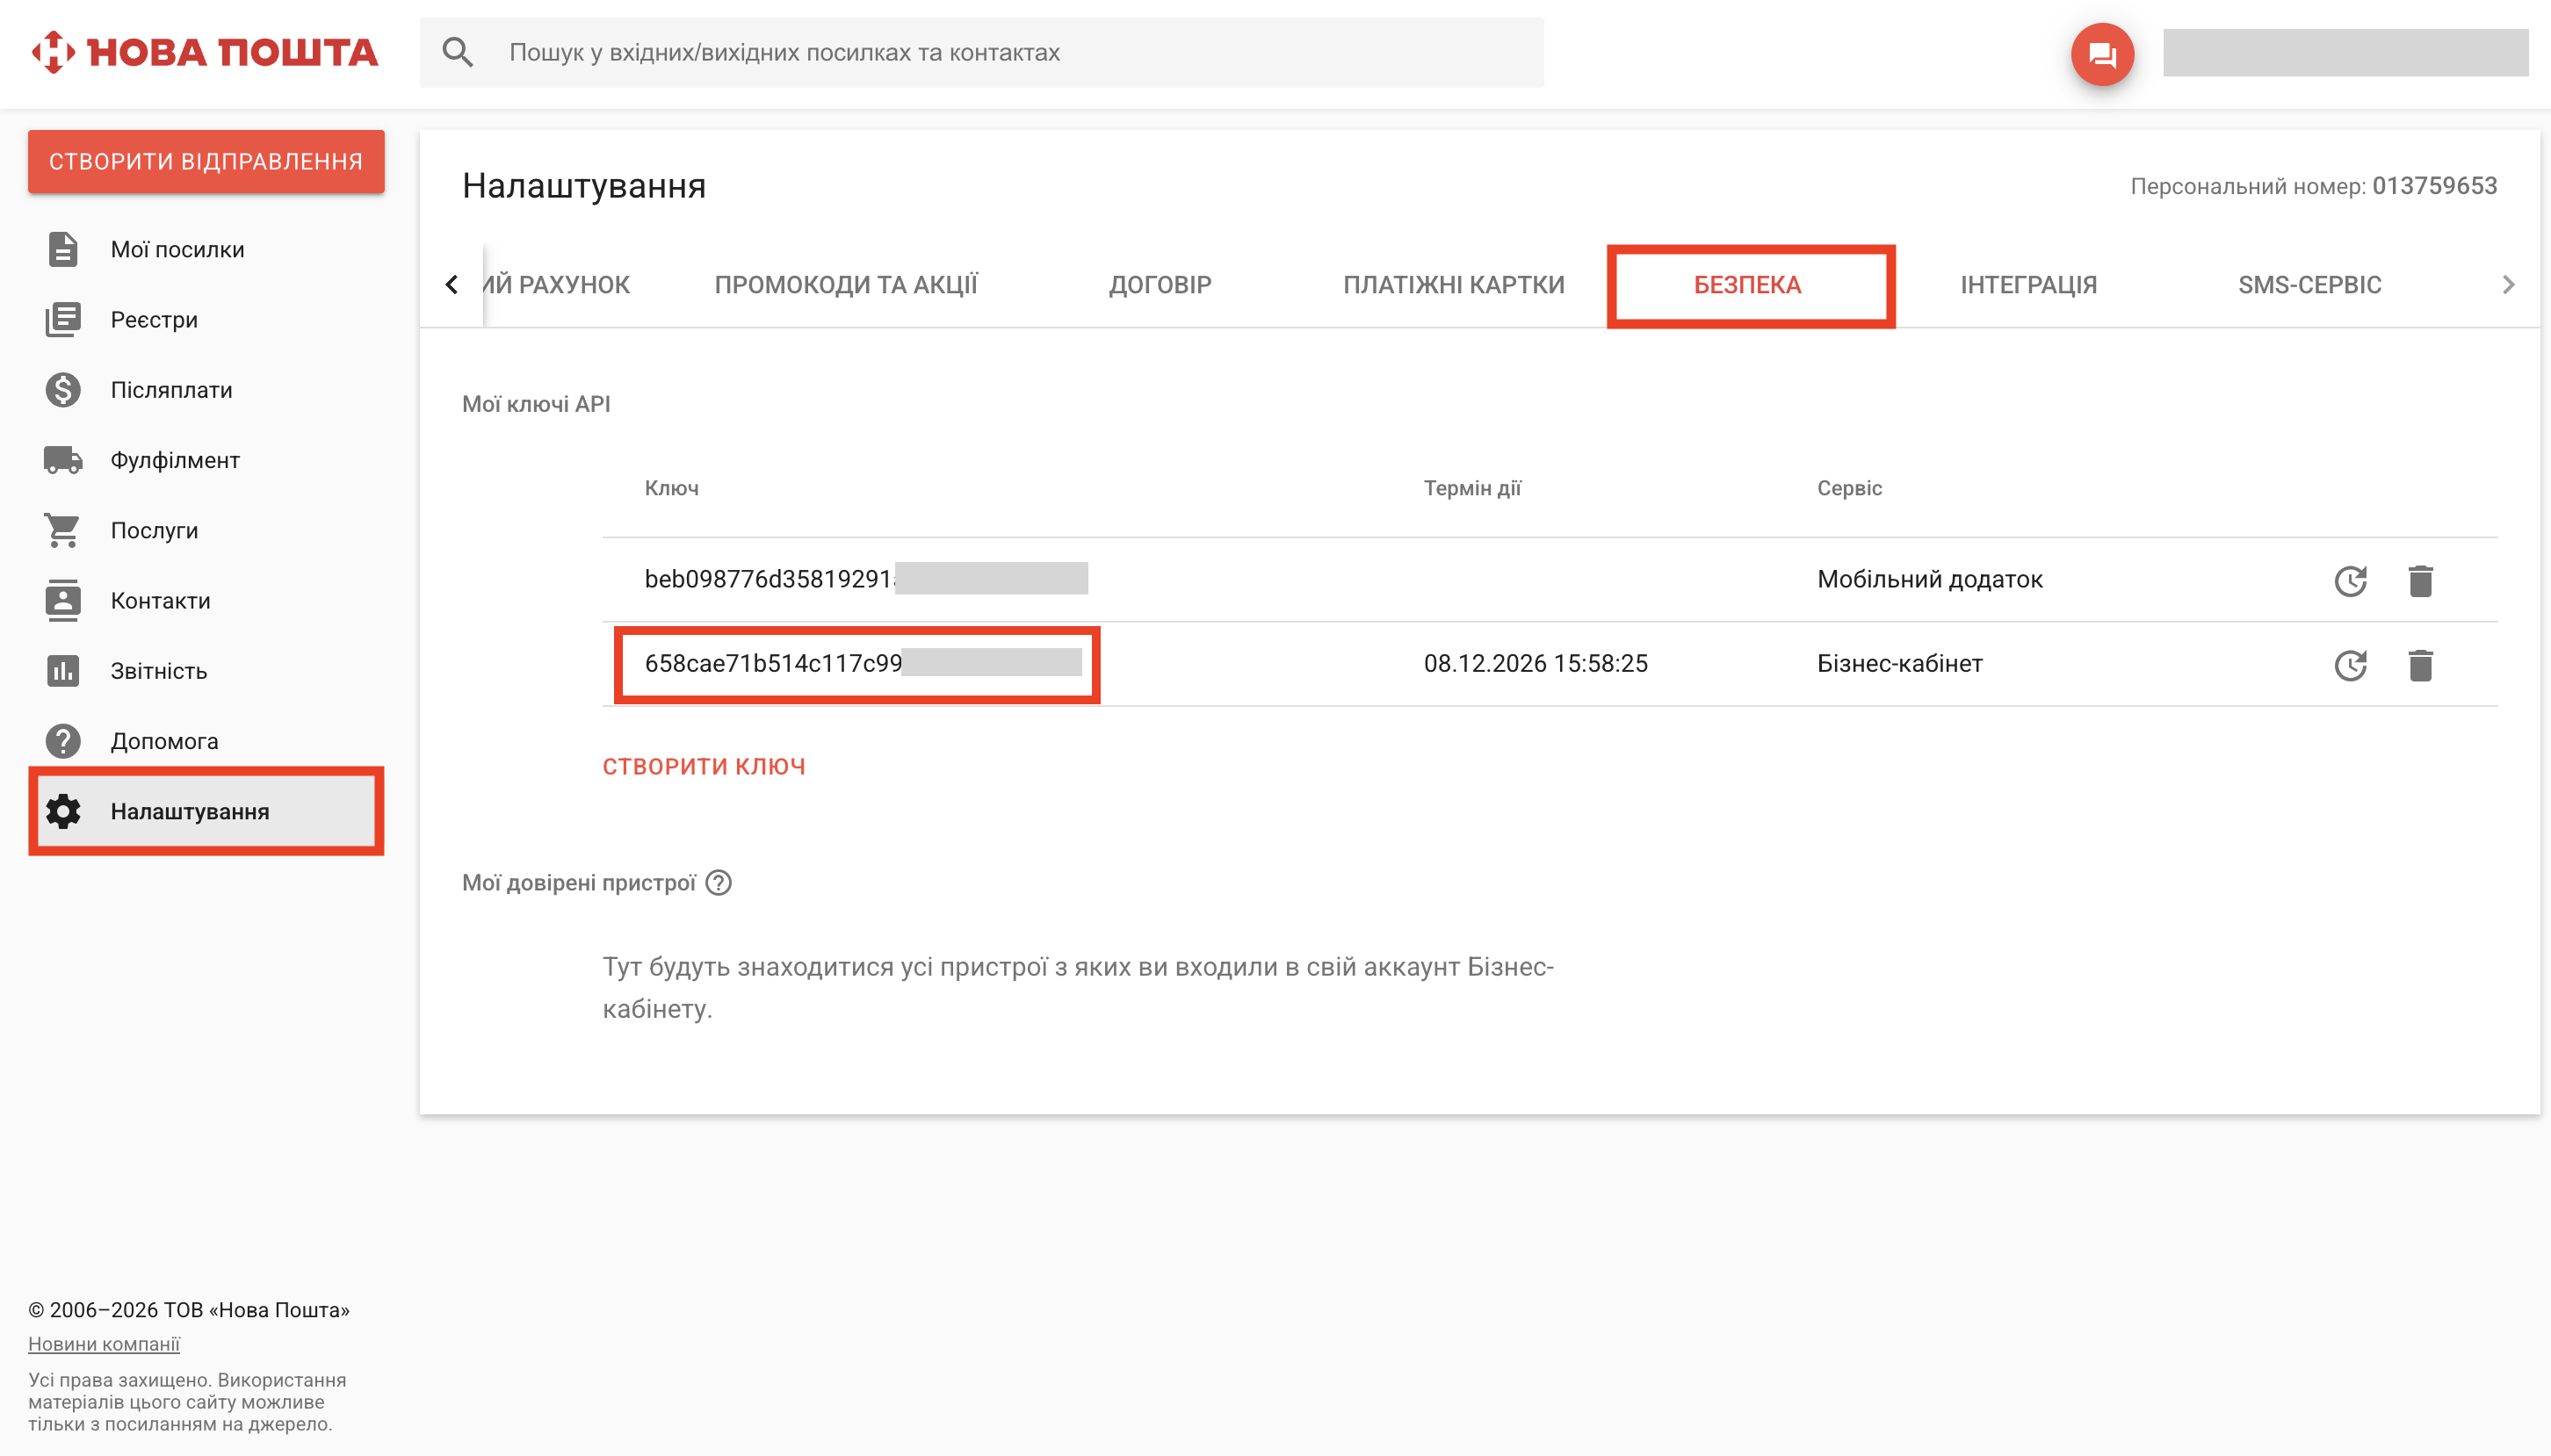Create a new key via СТВОРИТИ КЛЮЧ

click(703, 765)
